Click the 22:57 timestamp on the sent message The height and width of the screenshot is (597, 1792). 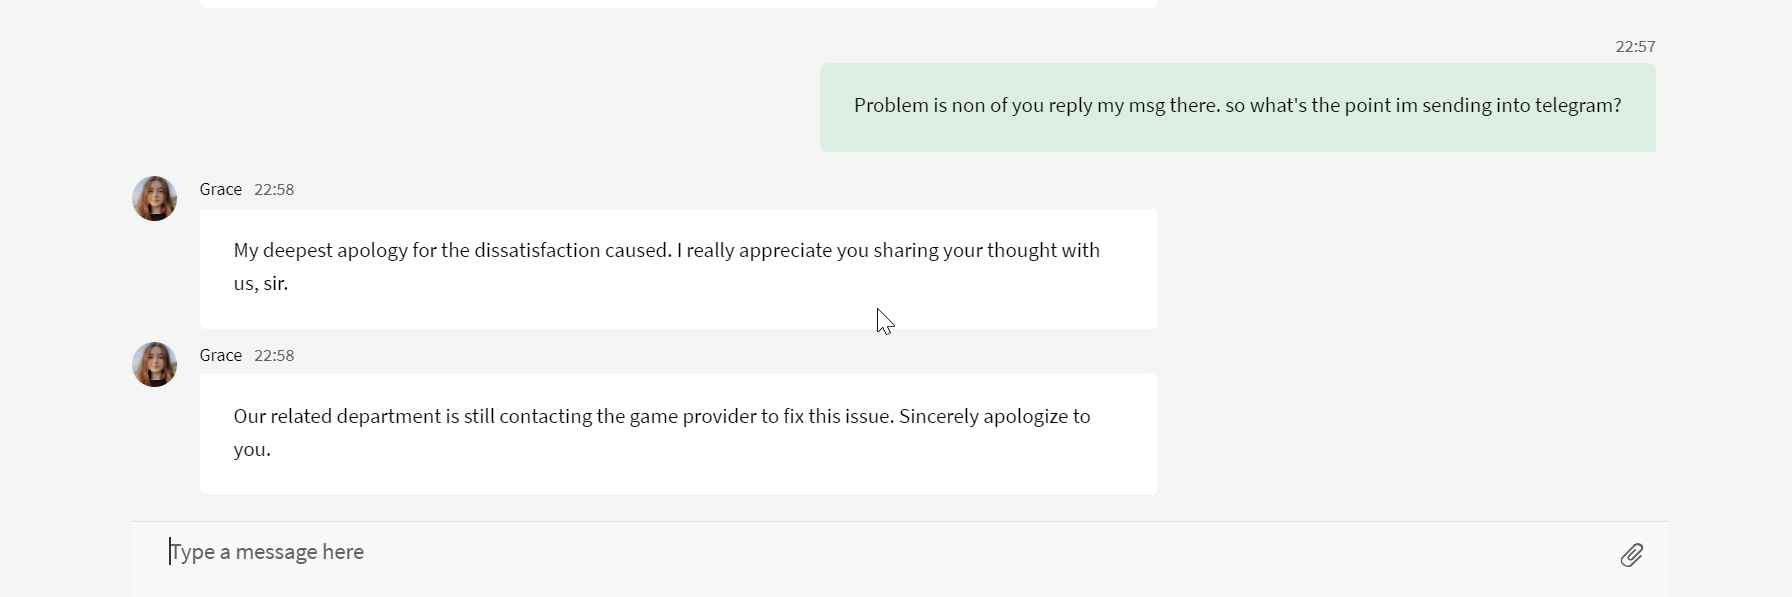(1635, 47)
